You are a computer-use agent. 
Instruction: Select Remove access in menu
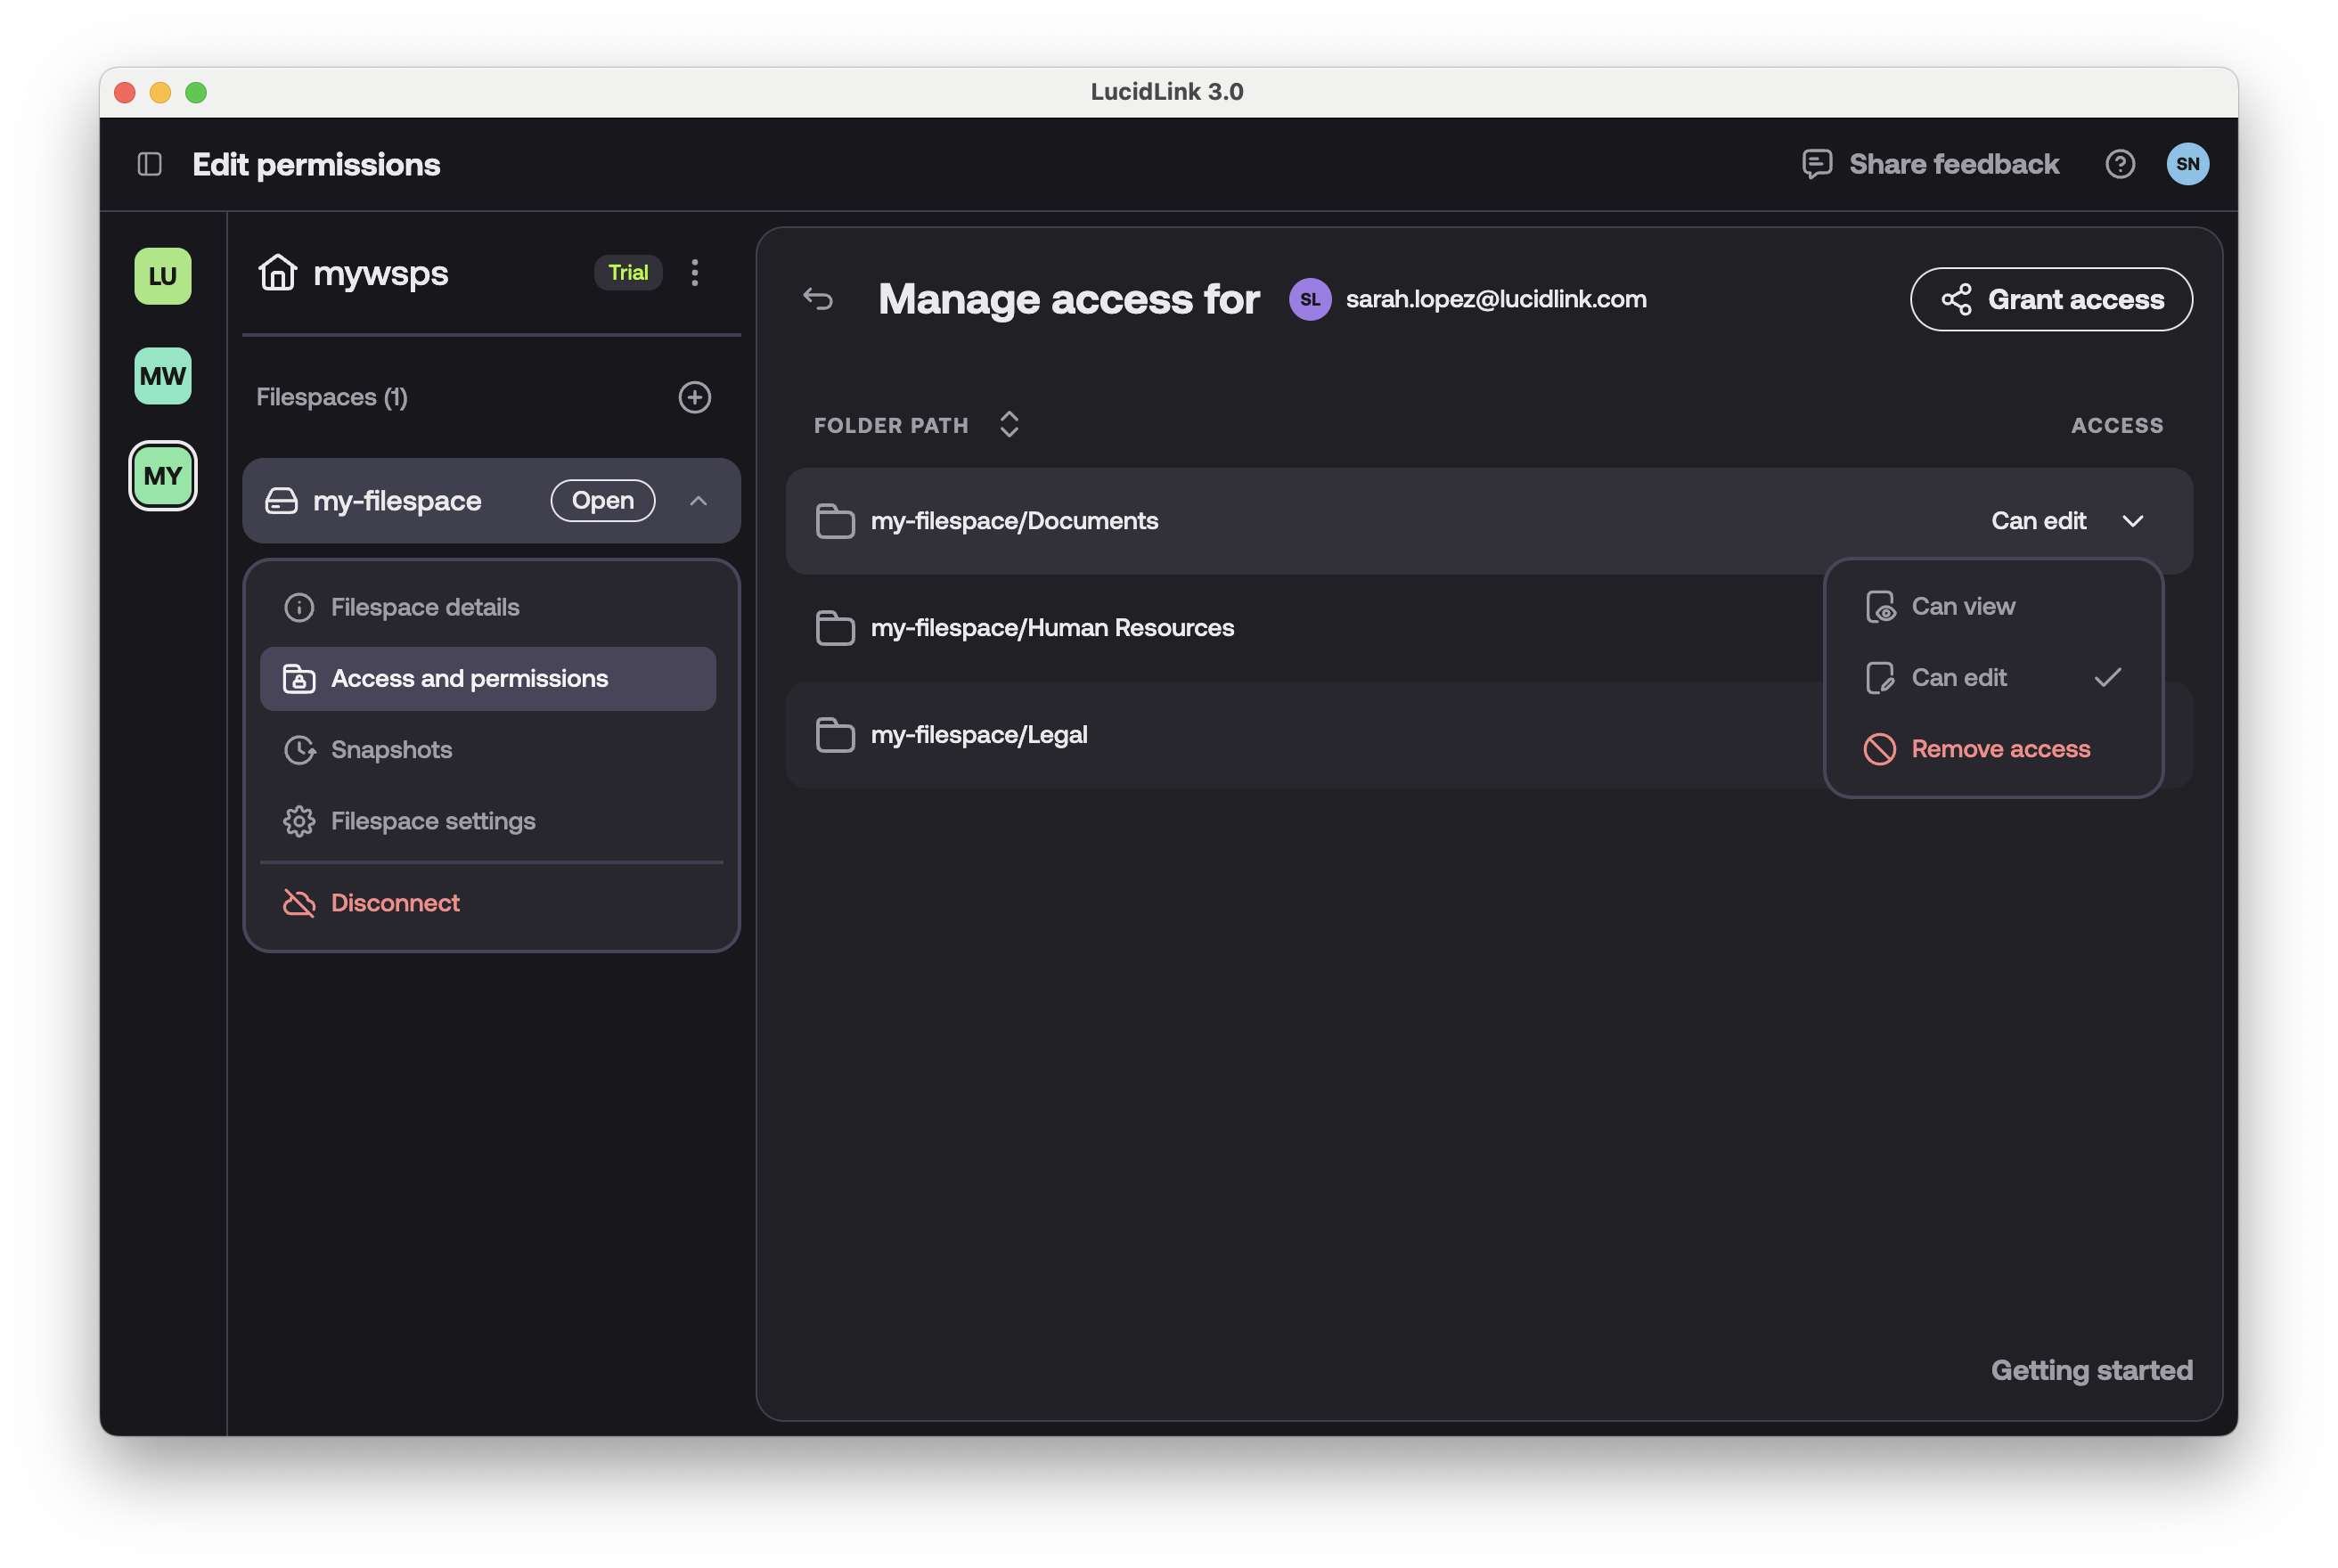(x=1993, y=749)
